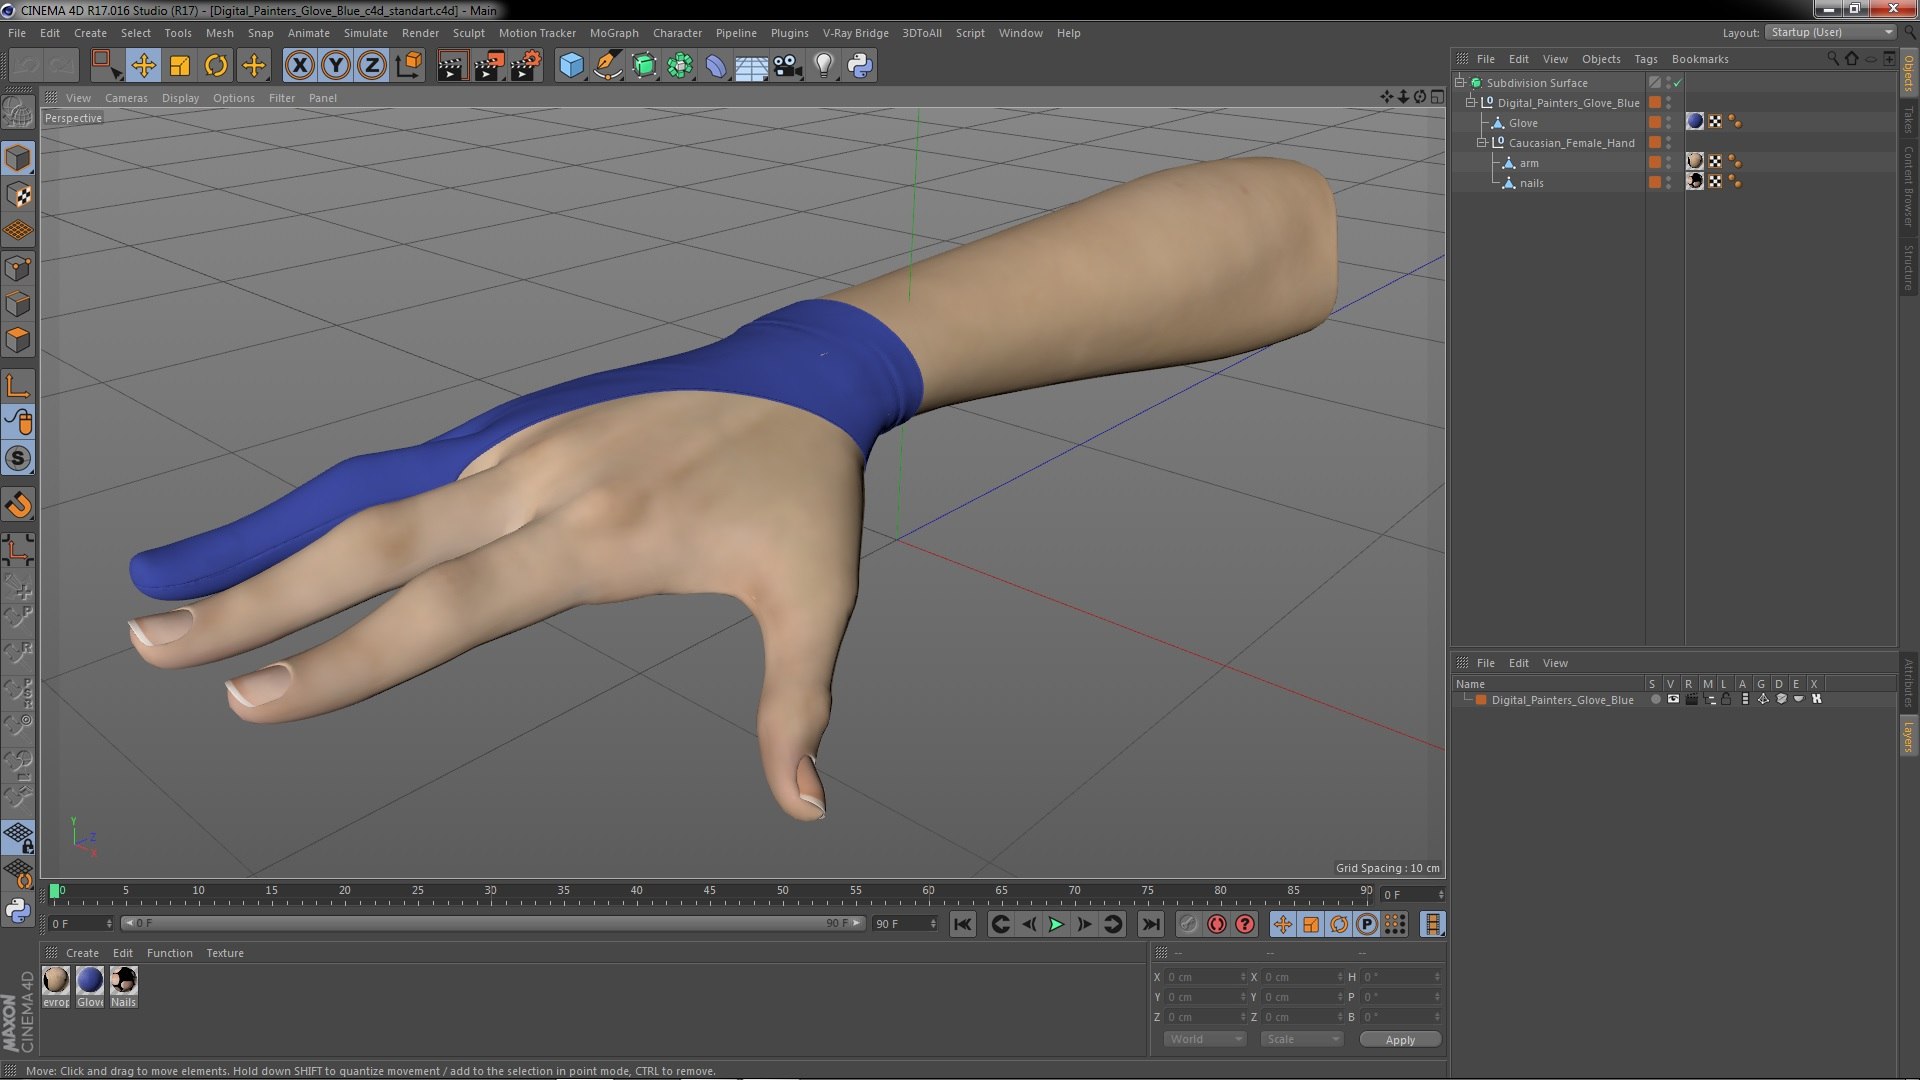Toggle Position keyframe recording
Image resolution: width=1920 pixels, height=1080 pixels.
[x=1283, y=924]
